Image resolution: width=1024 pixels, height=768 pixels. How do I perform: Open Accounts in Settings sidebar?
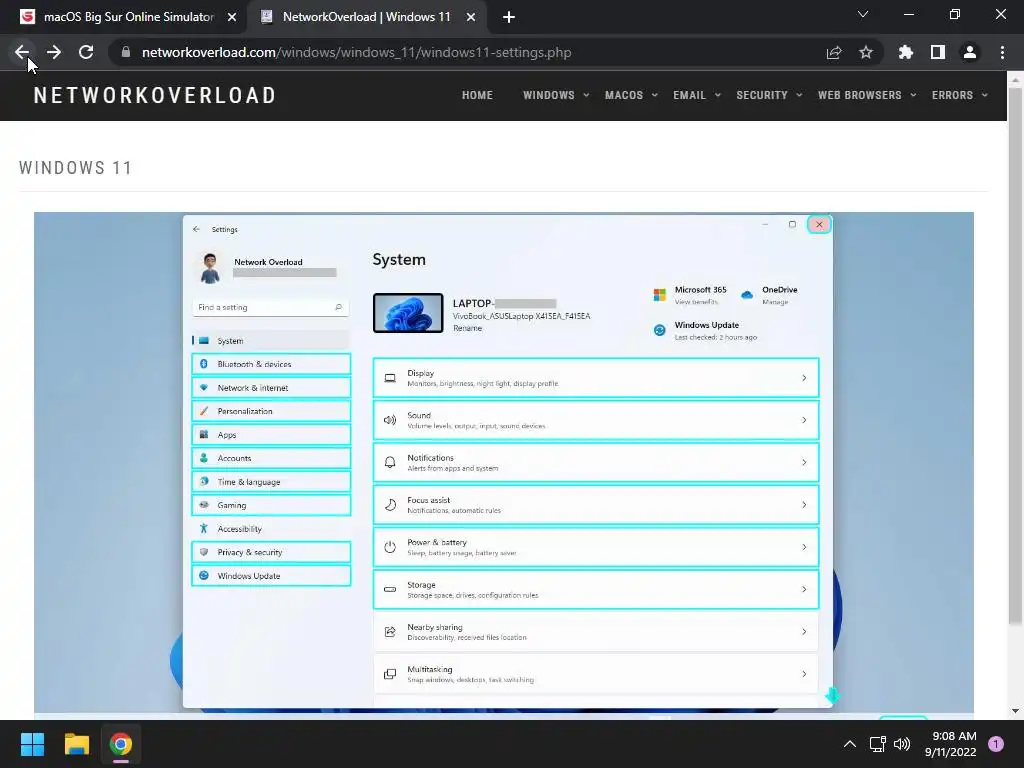coord(271,458)
